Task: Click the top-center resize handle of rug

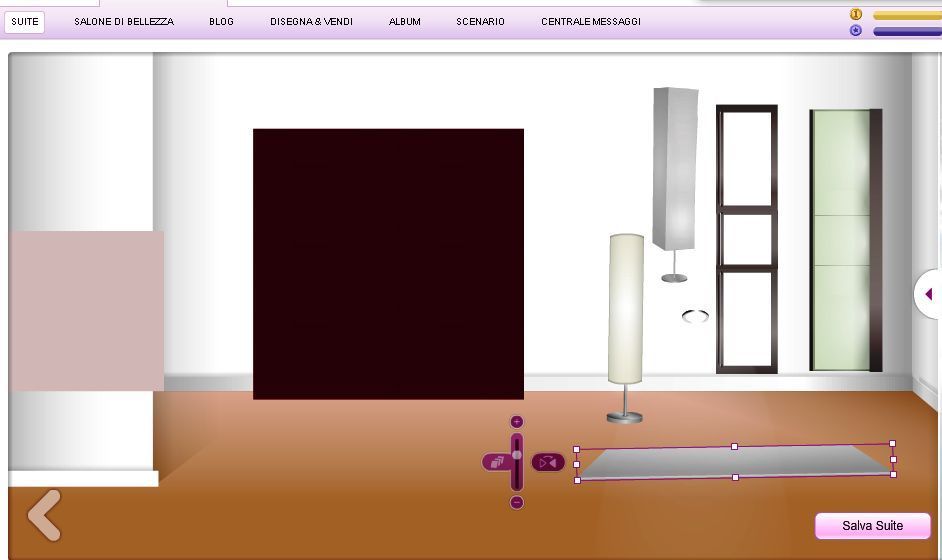Action: (734, 446)
